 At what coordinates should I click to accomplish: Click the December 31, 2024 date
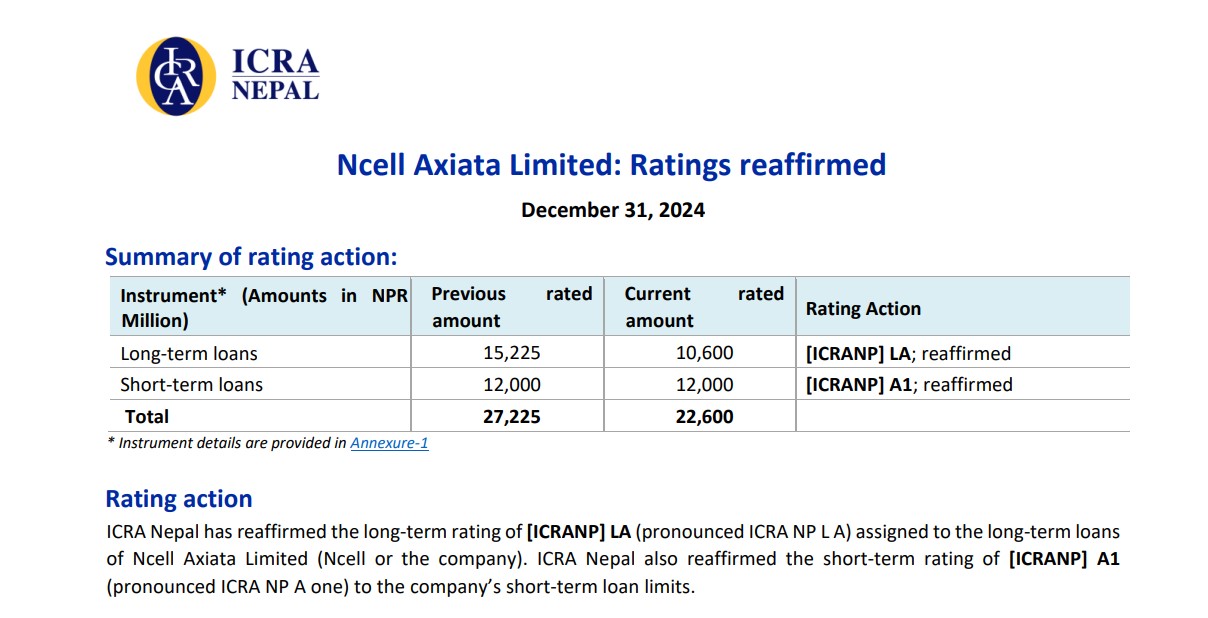pos(612,210)
